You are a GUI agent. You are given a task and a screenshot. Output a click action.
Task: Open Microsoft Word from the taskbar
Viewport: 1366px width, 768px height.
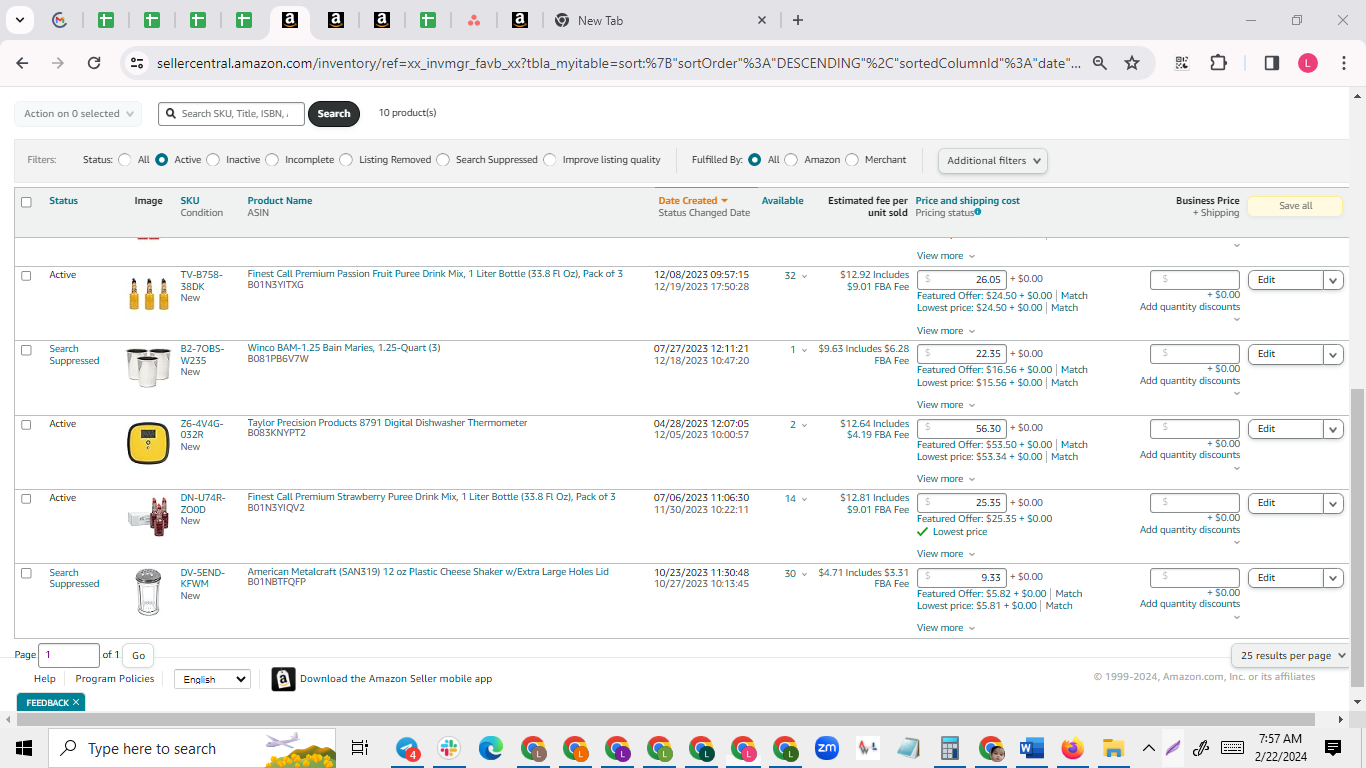pyautogui.click(x=1031, y=748)
